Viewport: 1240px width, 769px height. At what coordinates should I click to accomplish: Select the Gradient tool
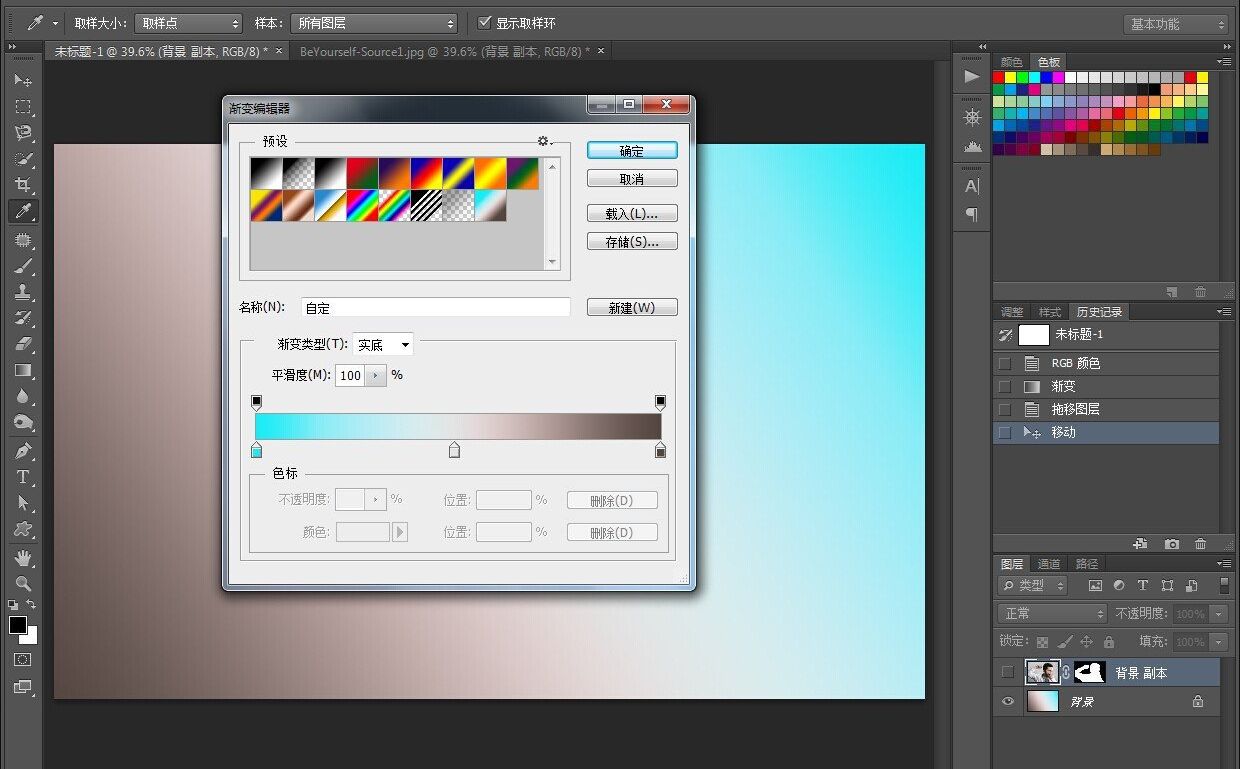(23, 370)
